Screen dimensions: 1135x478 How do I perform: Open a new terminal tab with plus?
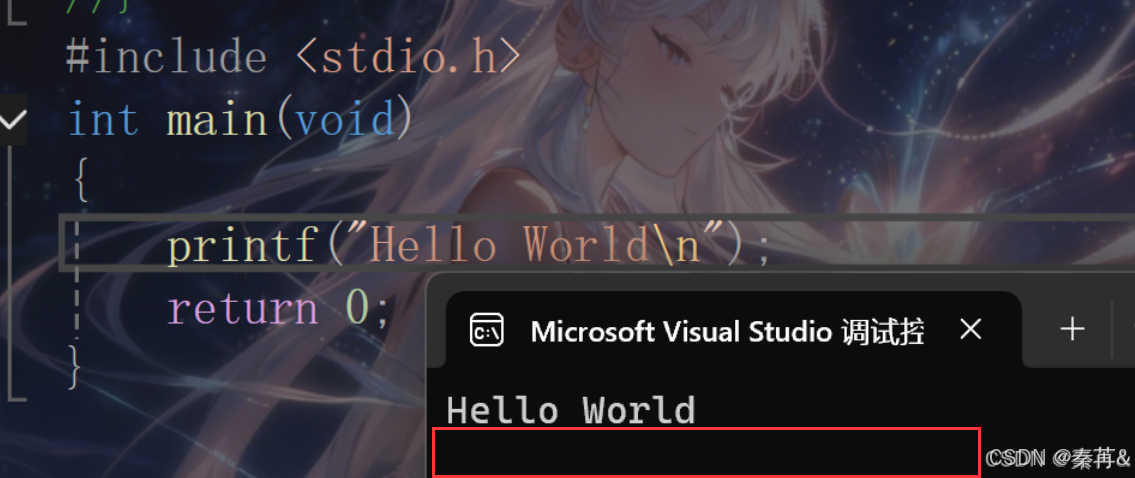tap(1071, 330)
